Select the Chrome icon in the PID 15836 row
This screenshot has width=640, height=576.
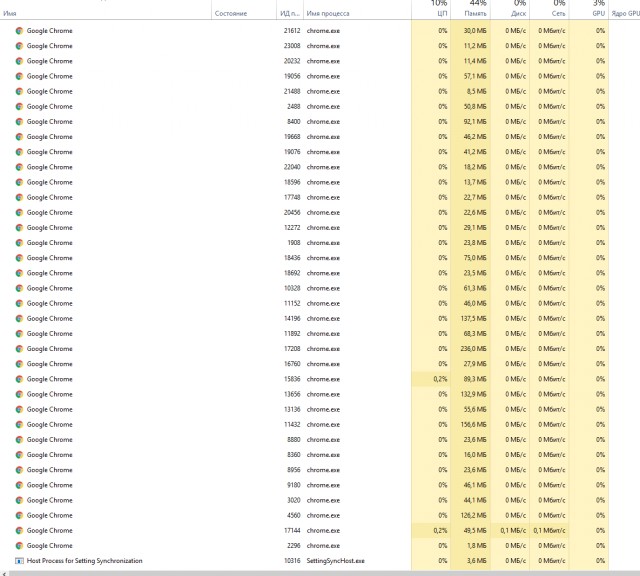click(19, 379)
